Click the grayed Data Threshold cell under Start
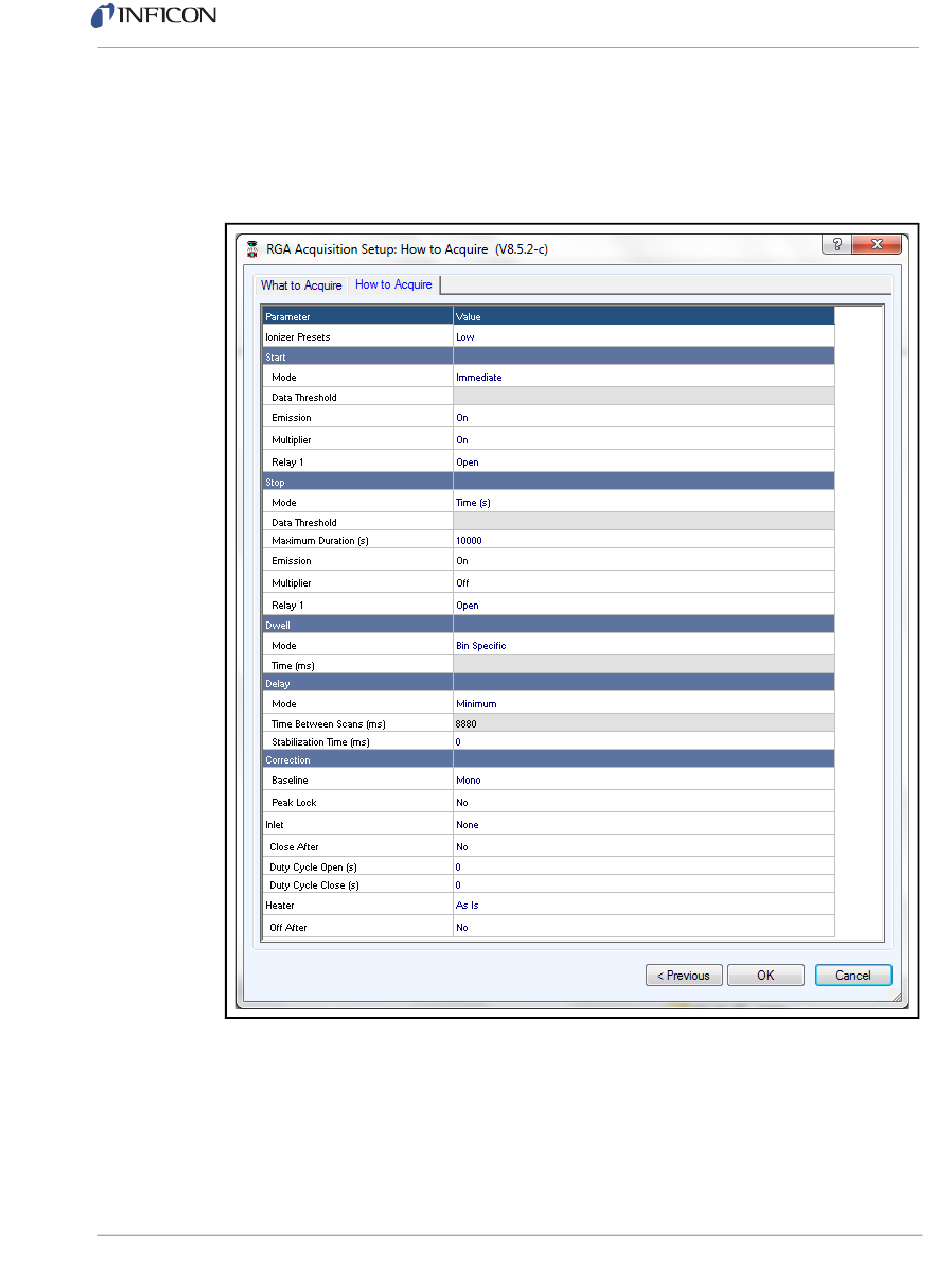This screenshot has width=950, height=1267. click(x=644, y=397)
